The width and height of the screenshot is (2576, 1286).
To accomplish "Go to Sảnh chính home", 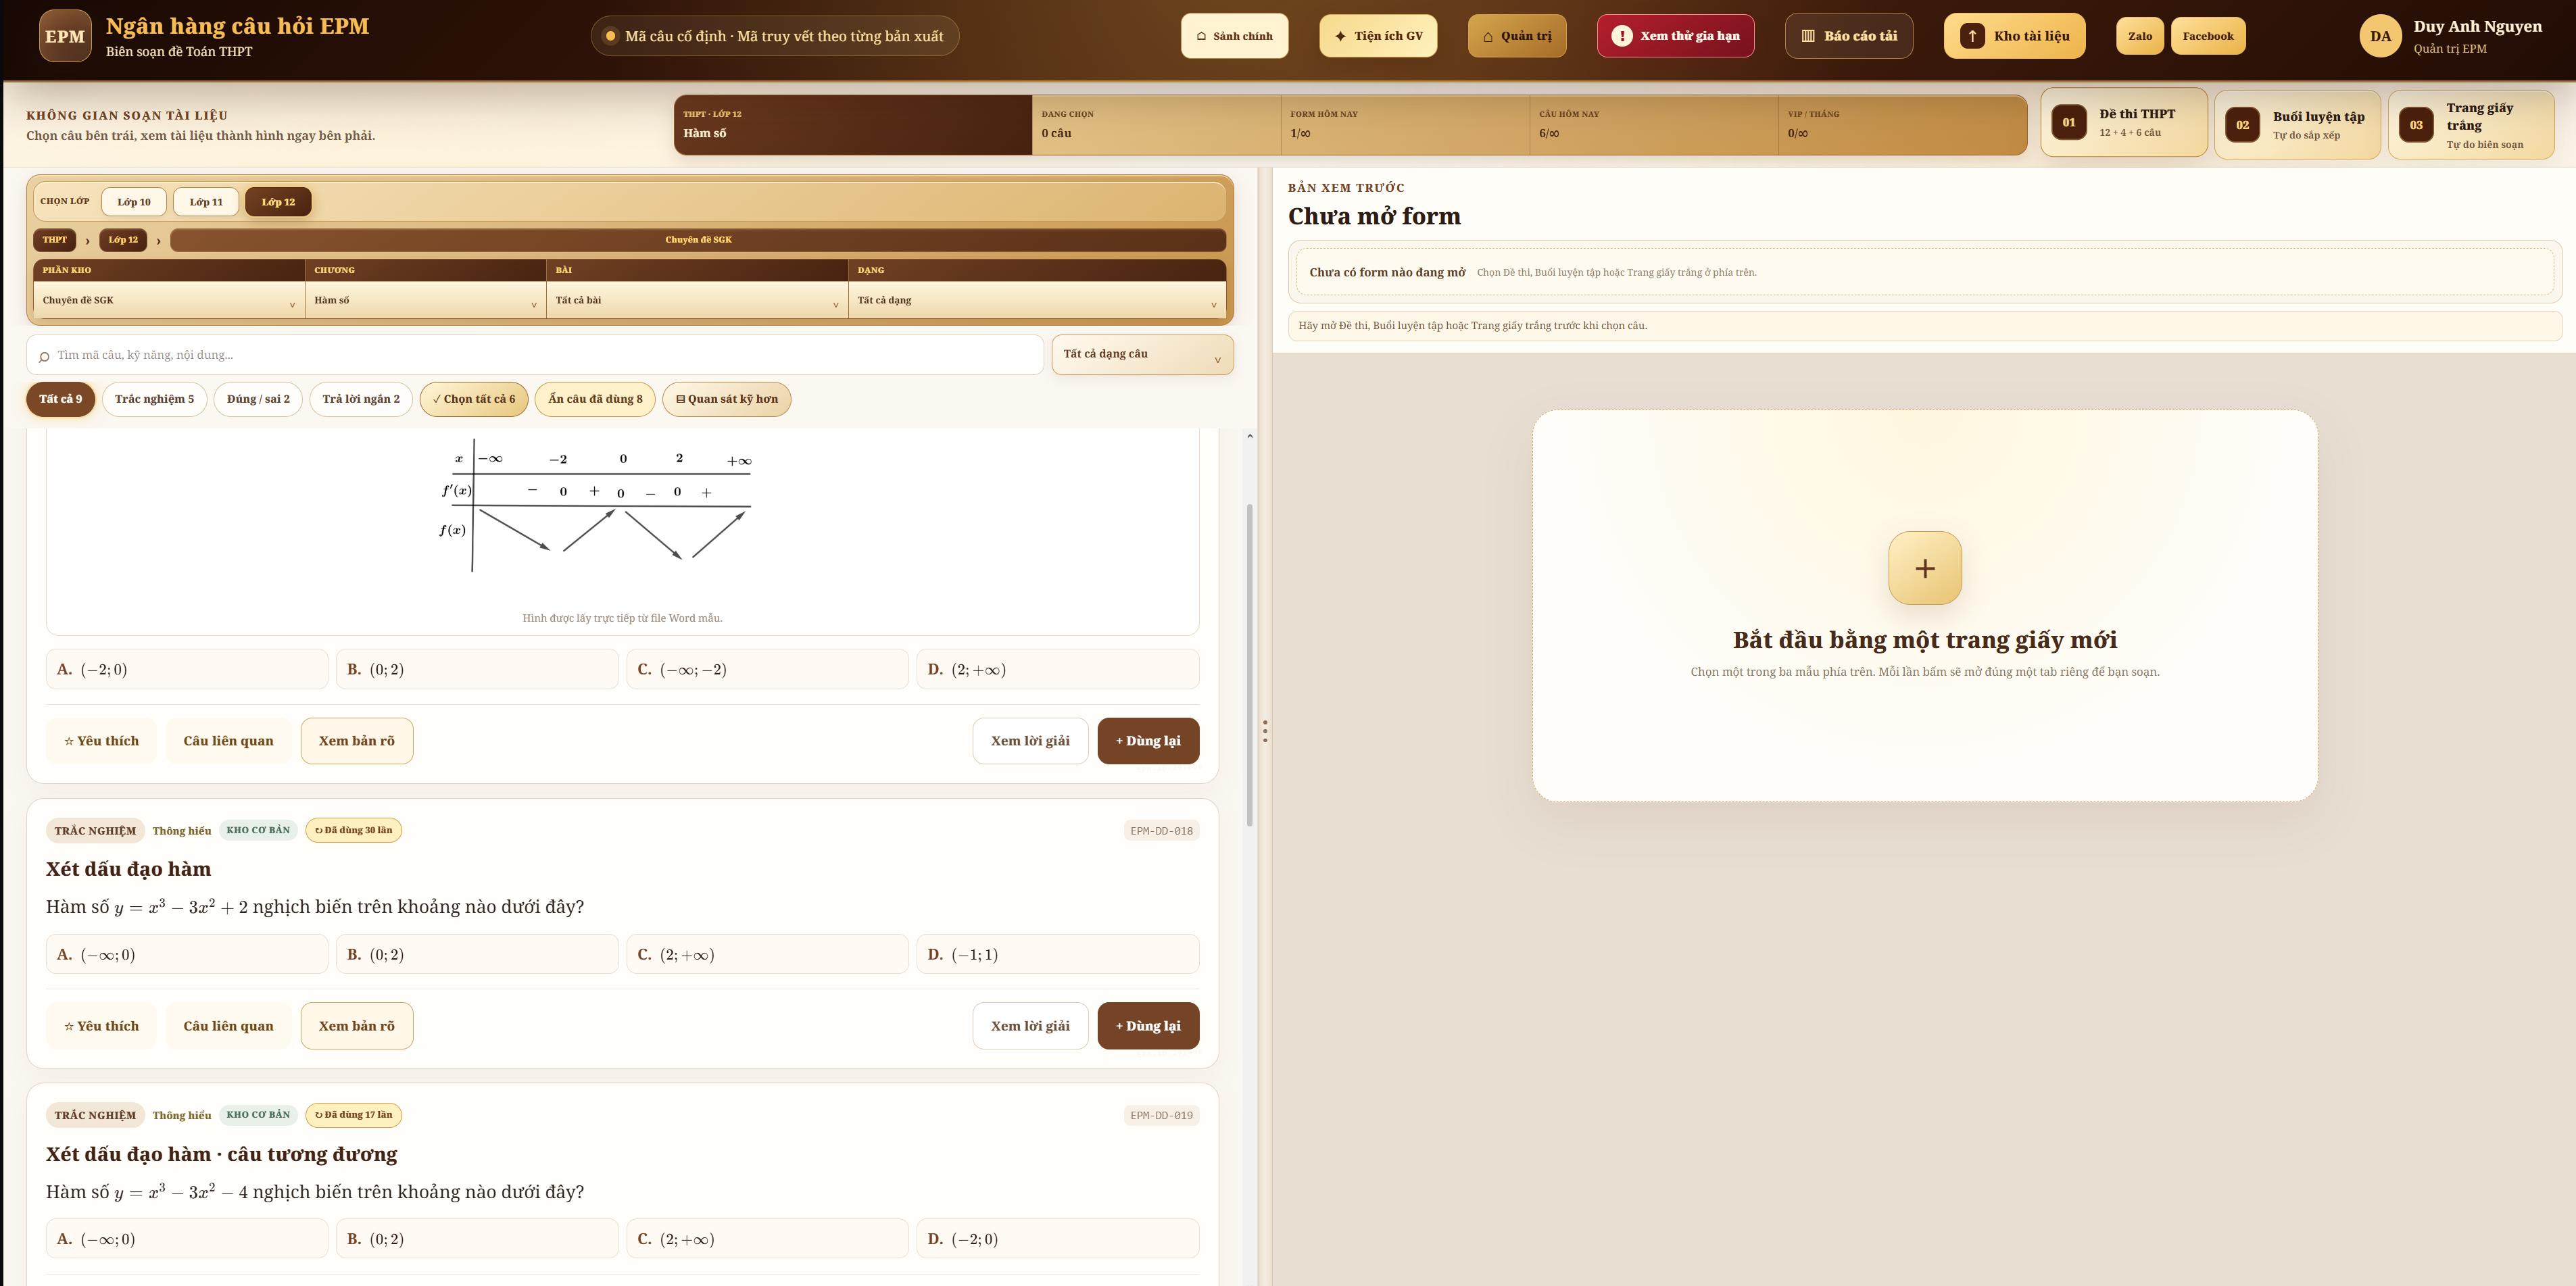I will coord(1234,36).
